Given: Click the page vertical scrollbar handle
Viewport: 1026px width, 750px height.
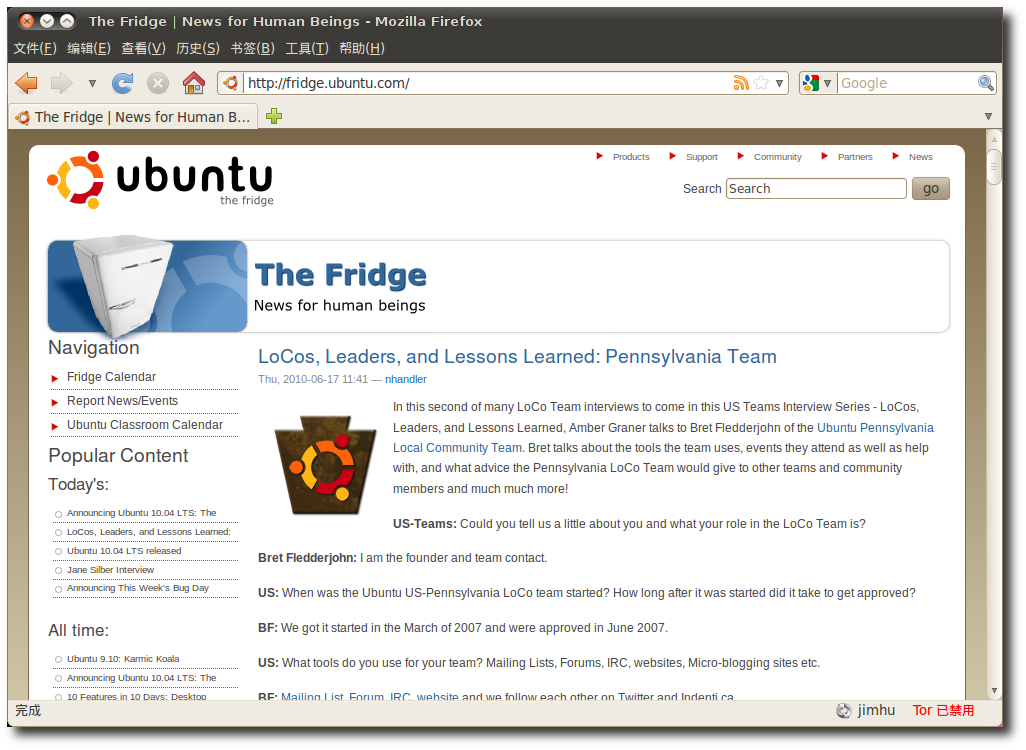Looking at the screenshot, I should (994, 167).
